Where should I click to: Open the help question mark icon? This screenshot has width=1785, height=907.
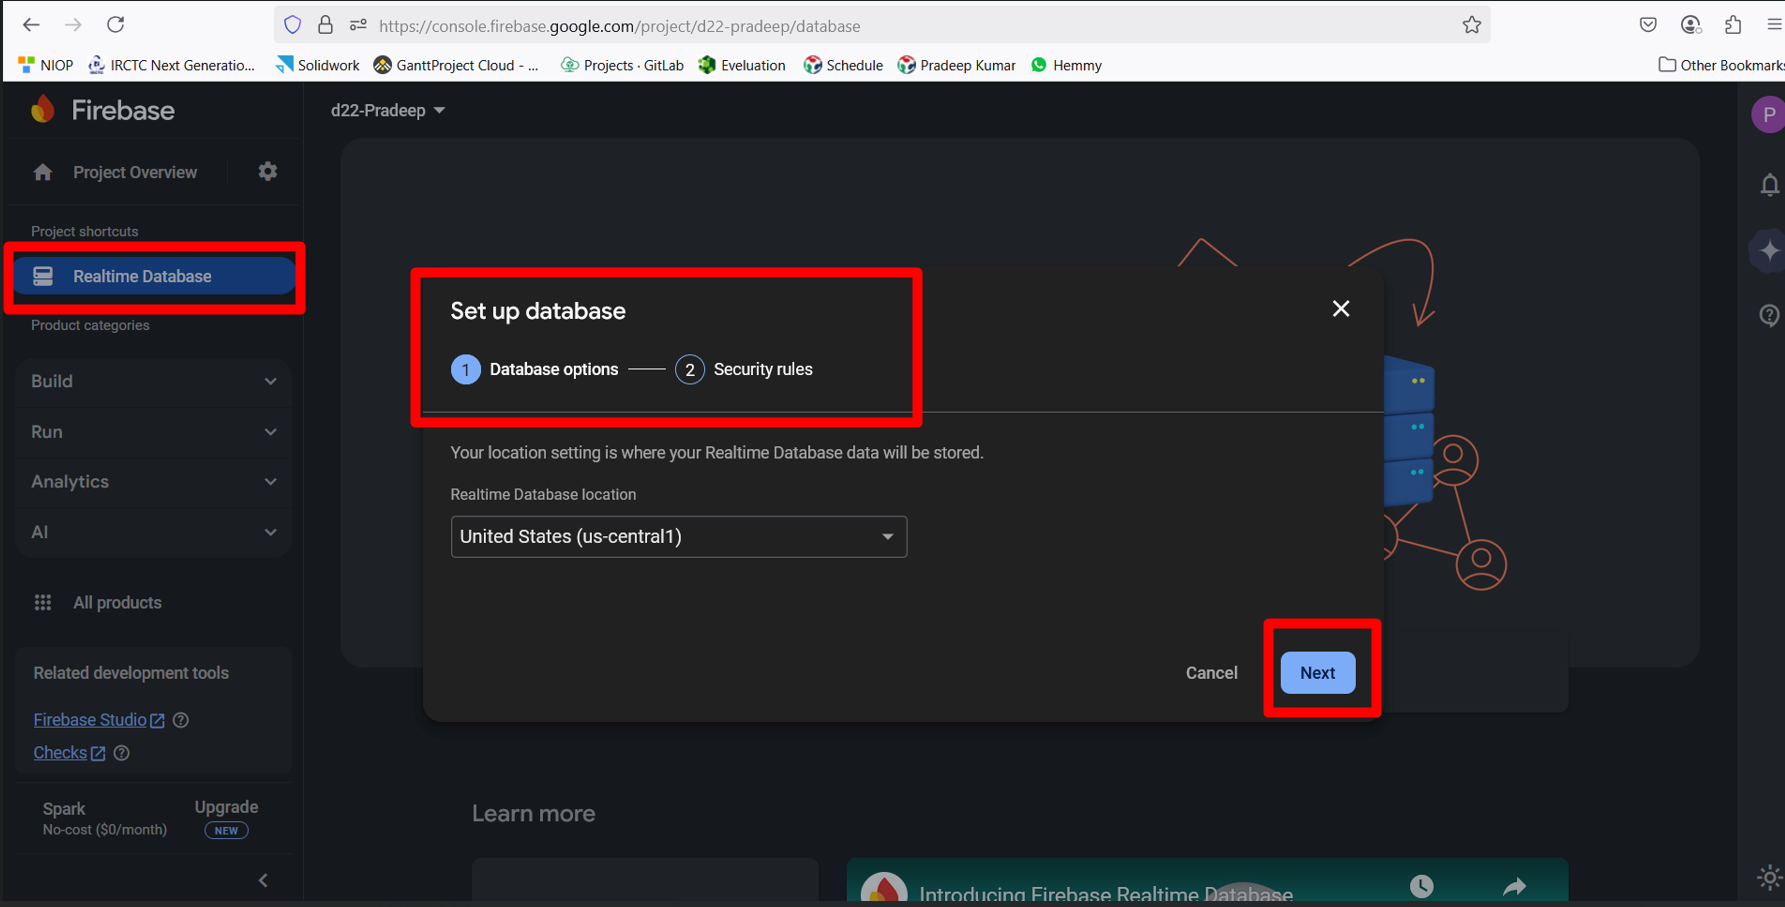pyautogui.click(x=1770, y=315)
